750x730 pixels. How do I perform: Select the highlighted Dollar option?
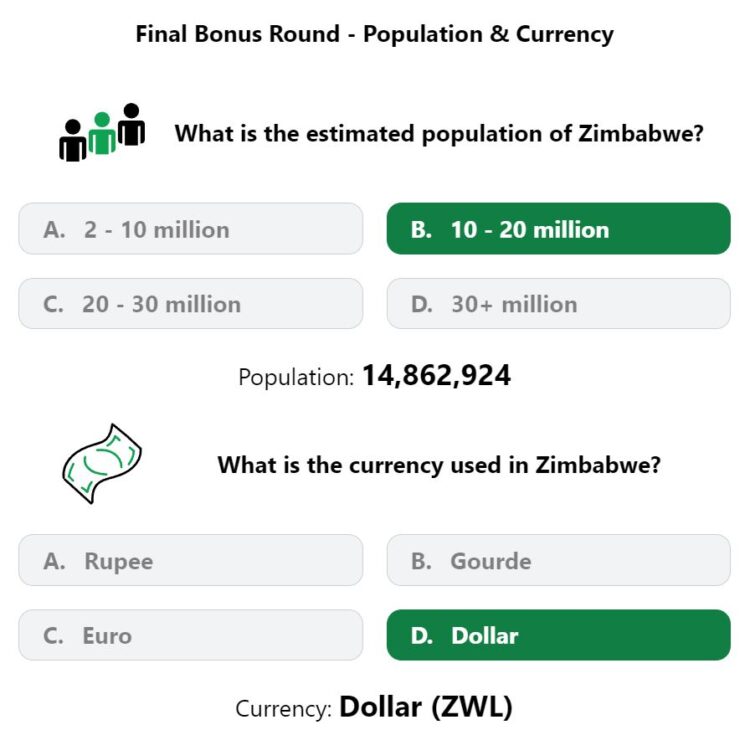558,635
